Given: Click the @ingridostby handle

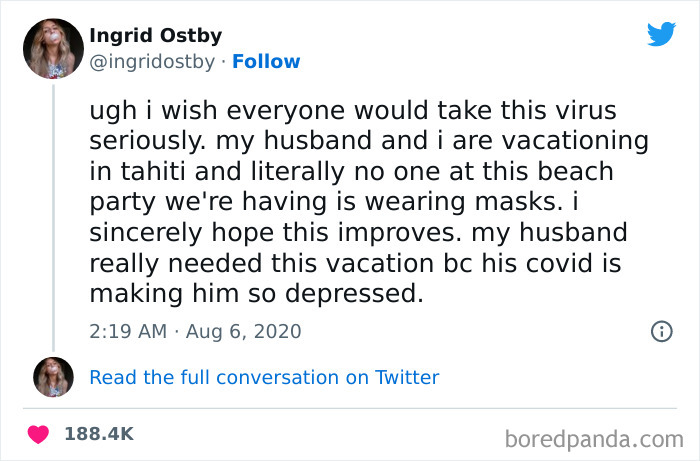Looking at the screenshot, I should (154, 61).
